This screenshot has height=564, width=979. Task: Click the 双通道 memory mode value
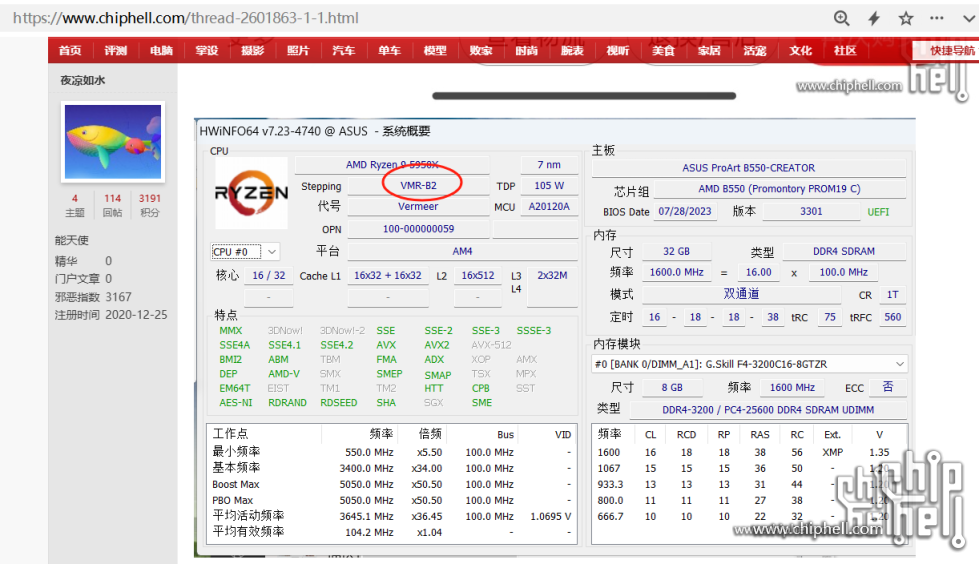coord(742,294)
